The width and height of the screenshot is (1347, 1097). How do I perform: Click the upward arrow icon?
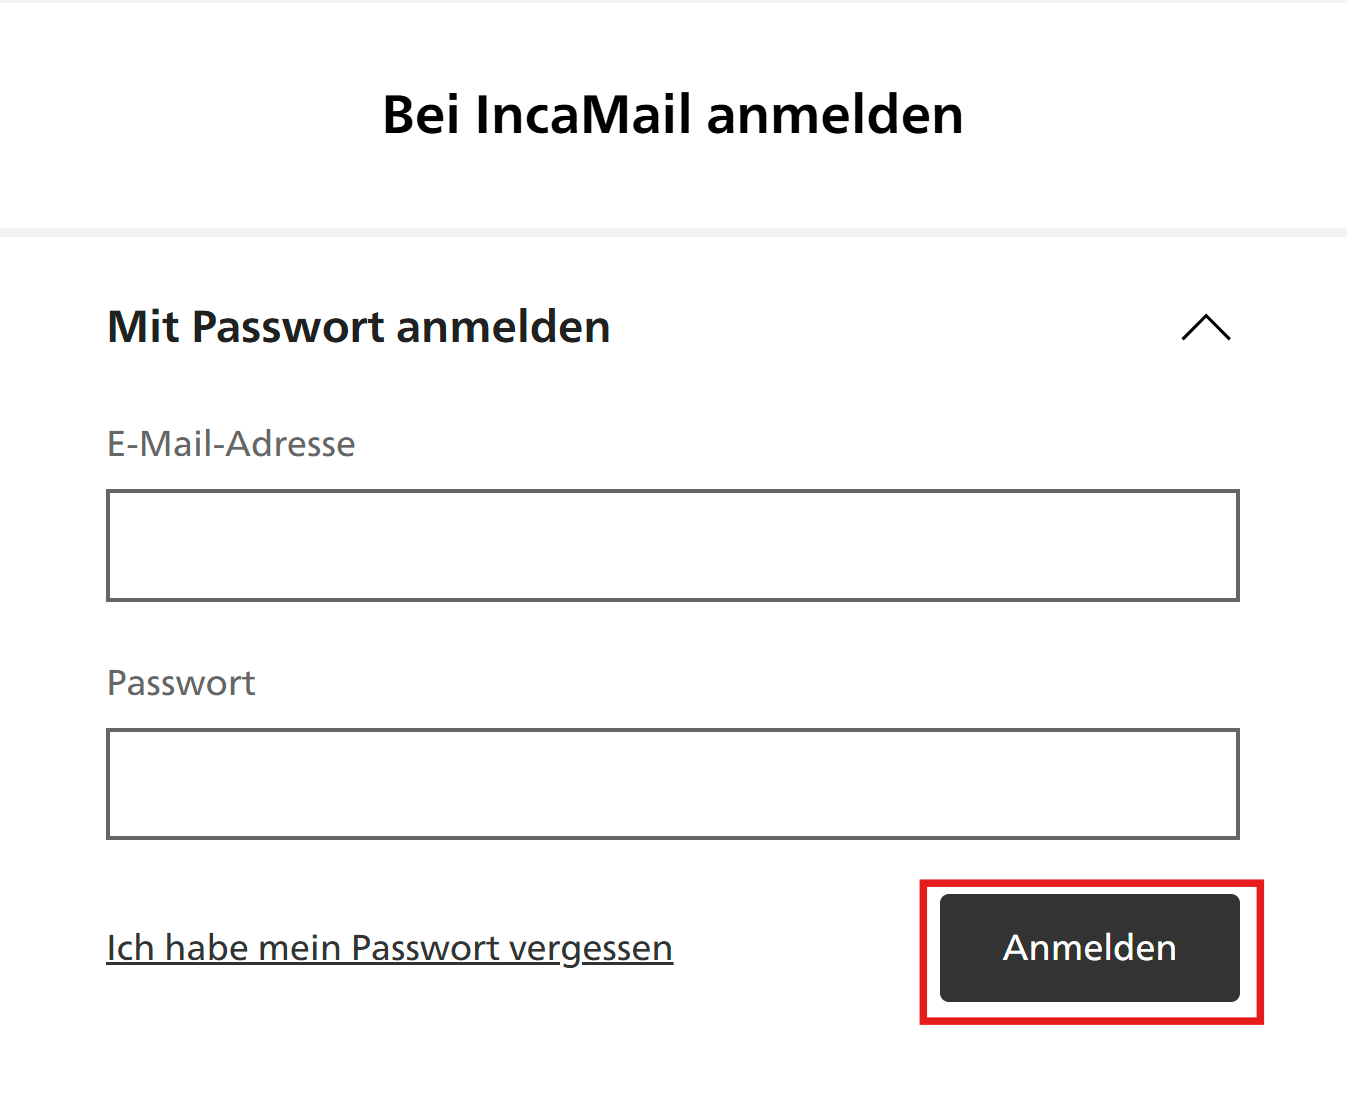coord(1206,328)
